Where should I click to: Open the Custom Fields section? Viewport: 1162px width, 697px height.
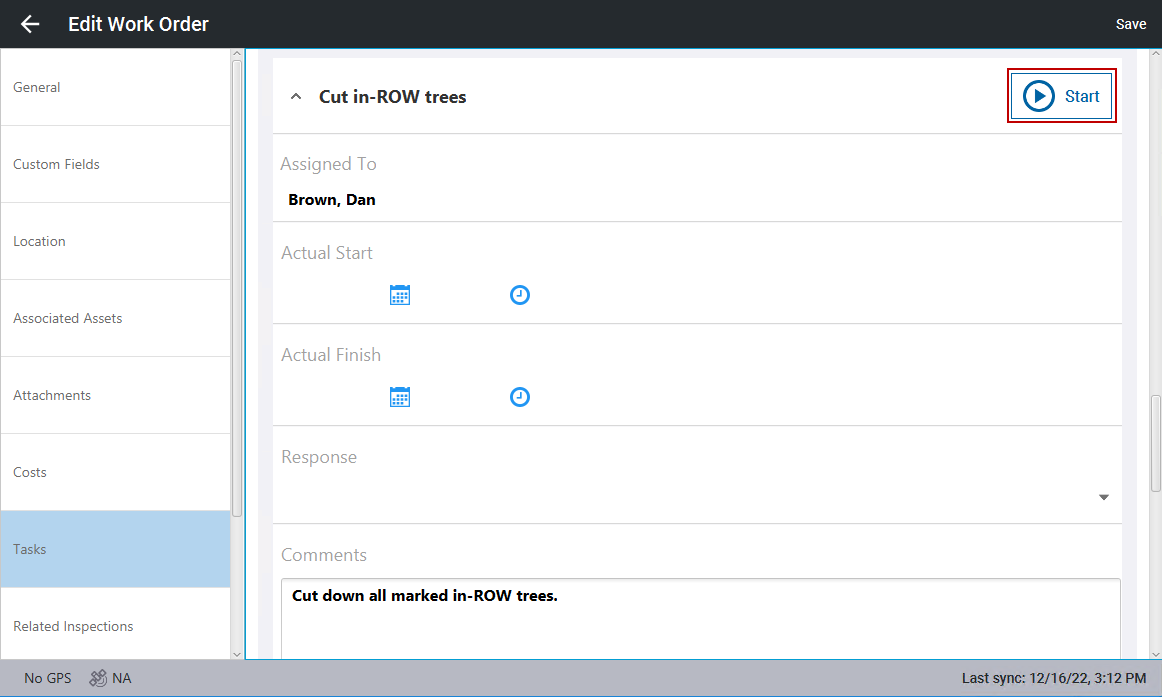[116, 164]
